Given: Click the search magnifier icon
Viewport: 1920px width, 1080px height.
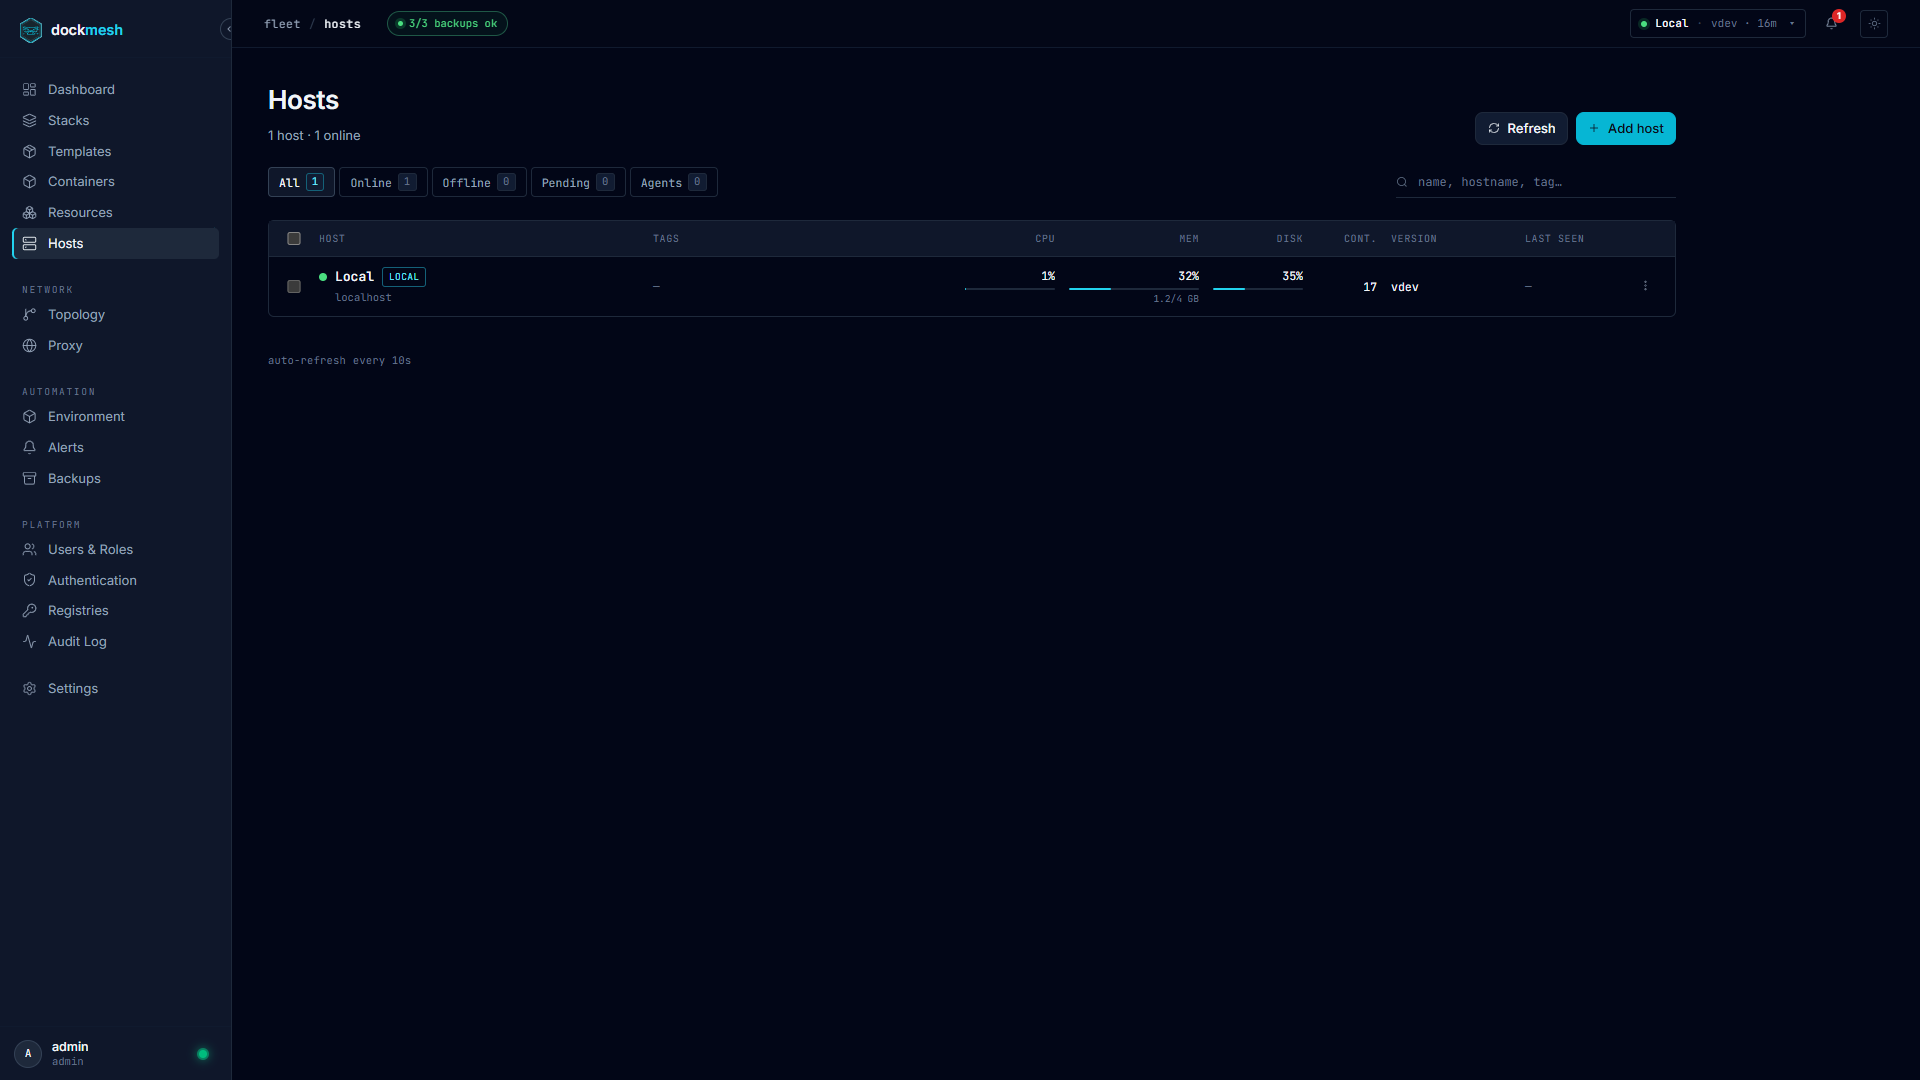Looking at the screenshot, I should 1402,182.
